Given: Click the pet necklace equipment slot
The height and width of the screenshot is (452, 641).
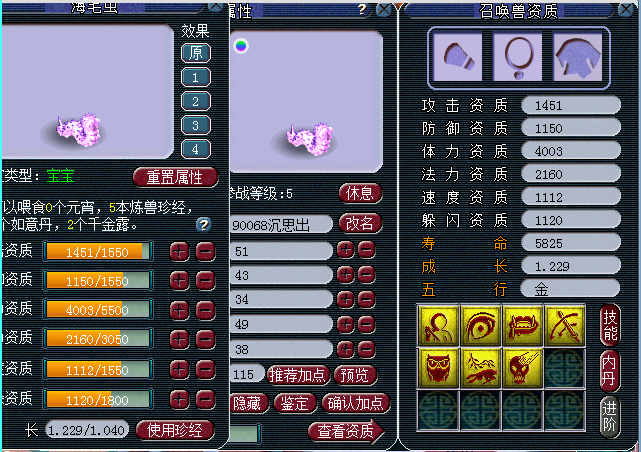Looking at the screenshot, I should pyautogui.click(x=518, y=57).
